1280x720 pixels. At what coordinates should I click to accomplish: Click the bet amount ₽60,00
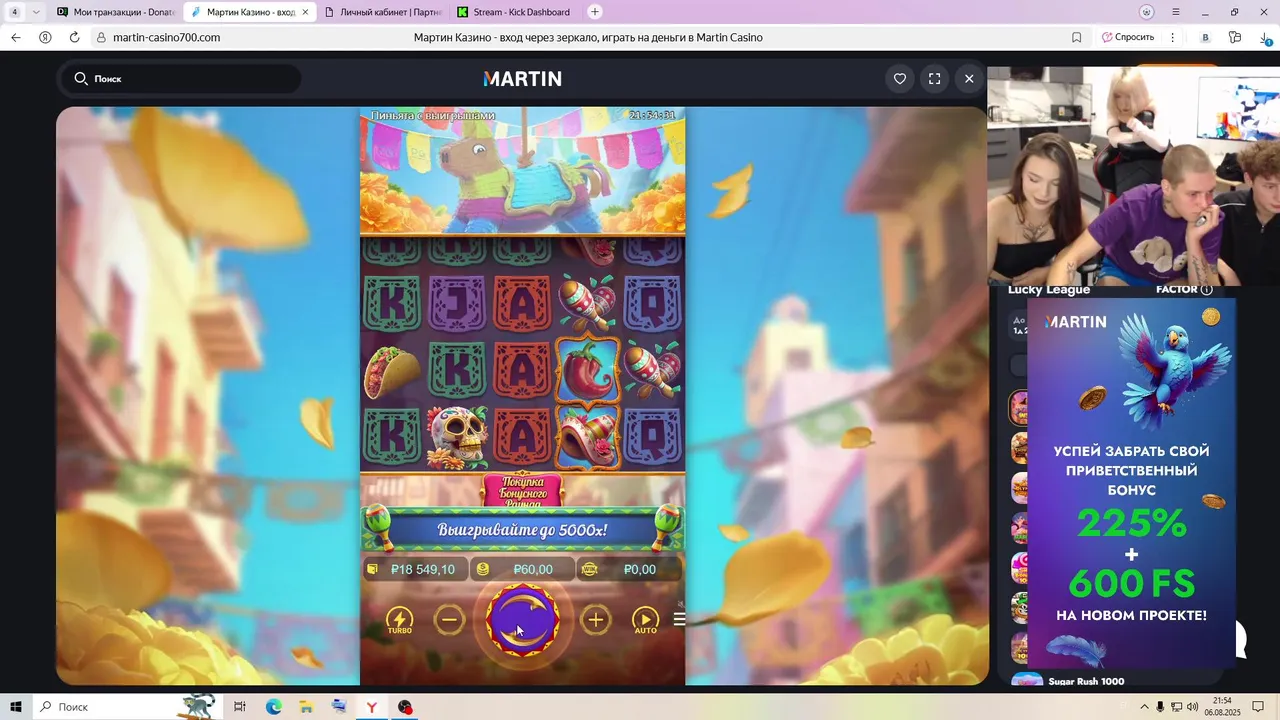[x=522, y=569]
